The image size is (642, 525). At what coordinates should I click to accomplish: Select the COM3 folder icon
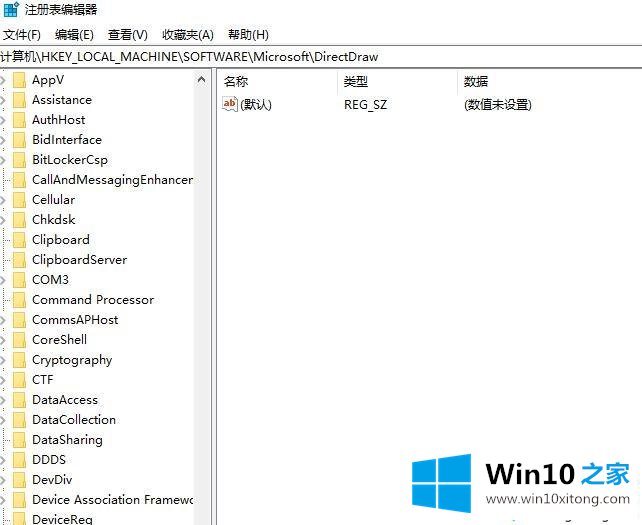point(19,280)
